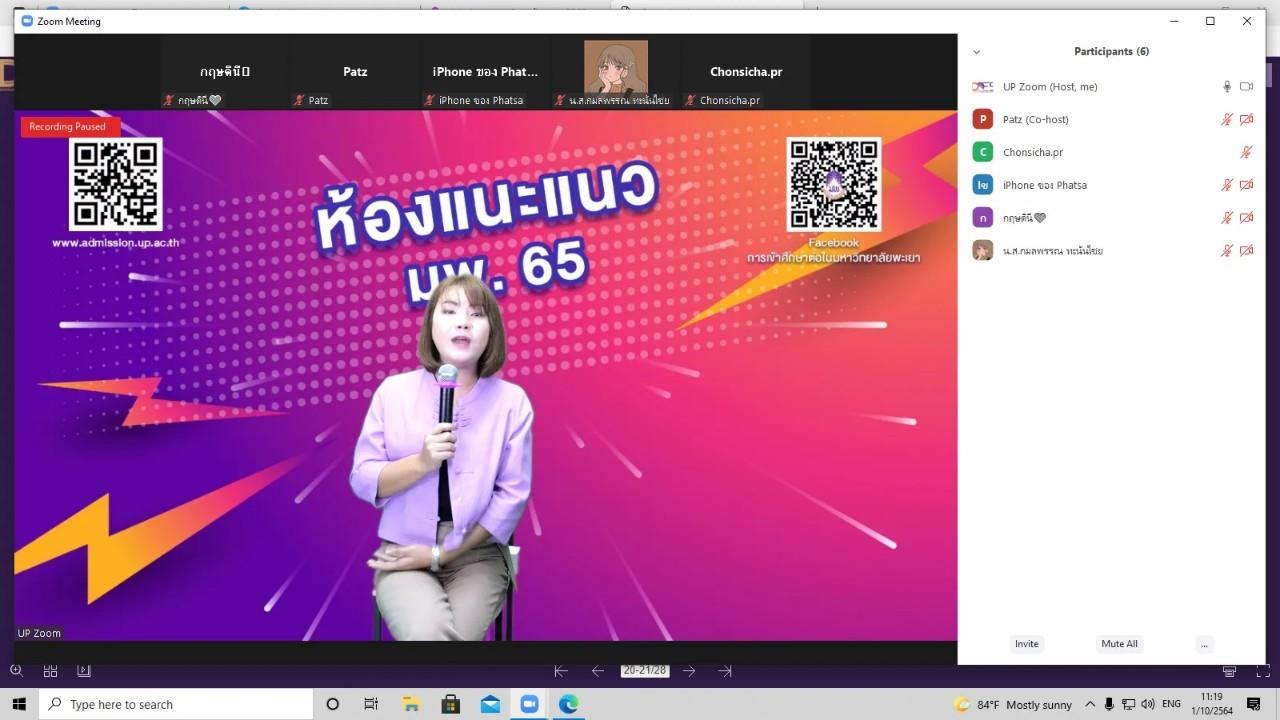Open Cortana circle icon on taskbar
1280x720 pixels.
(333, 704)
